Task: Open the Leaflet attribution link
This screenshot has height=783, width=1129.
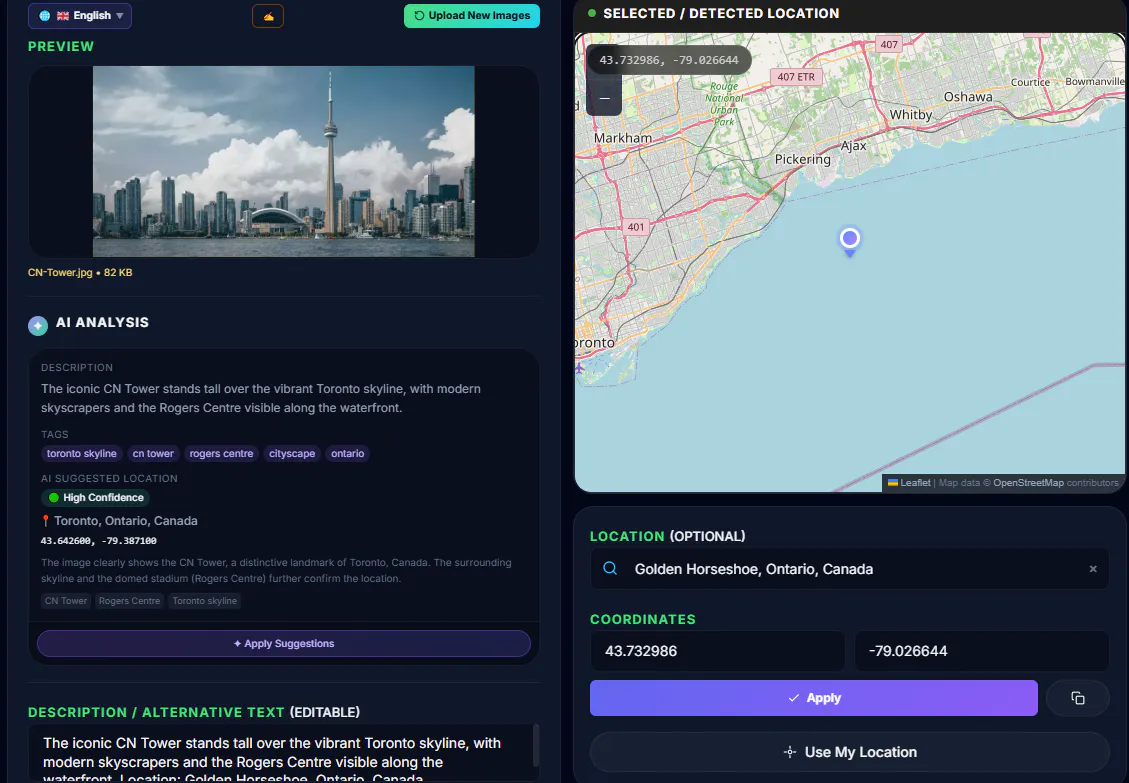Action: click(909, 483)
